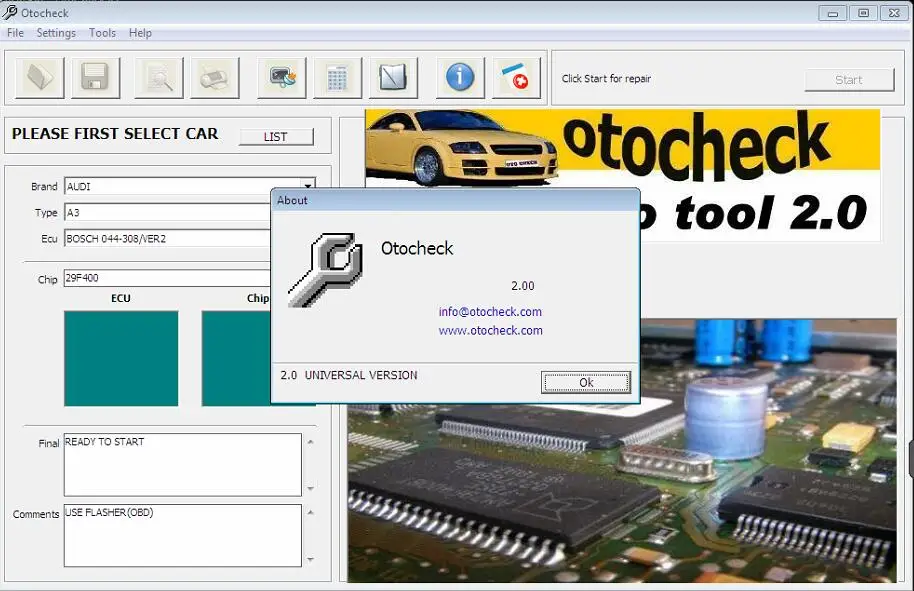Click the printer toolbar icon
Screen dimensions: 914x591
click(215, 78)
